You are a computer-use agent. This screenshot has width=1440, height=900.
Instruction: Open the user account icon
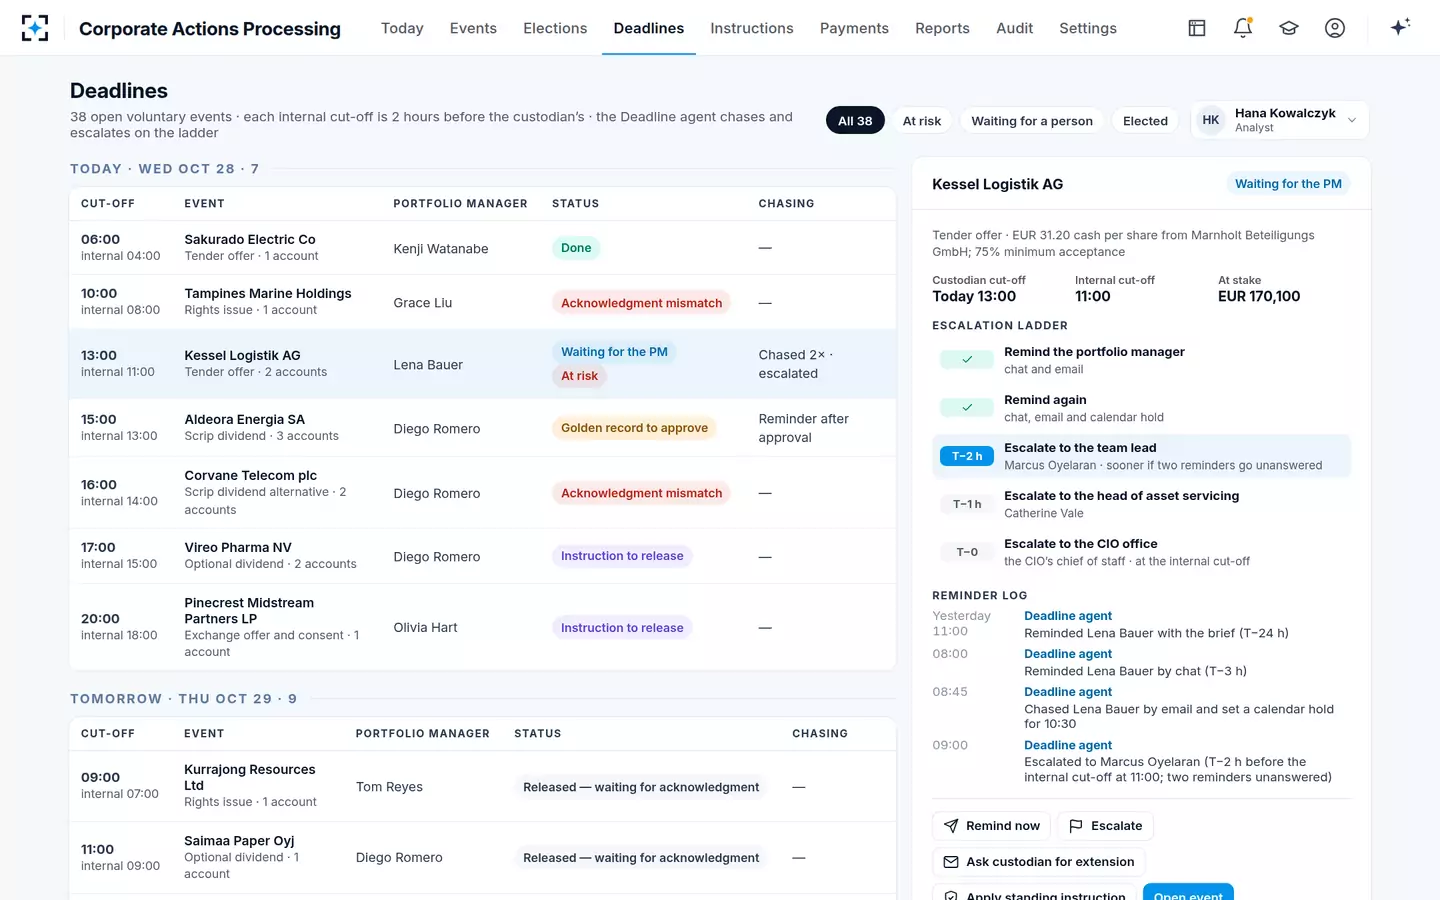click(1335, 28)
